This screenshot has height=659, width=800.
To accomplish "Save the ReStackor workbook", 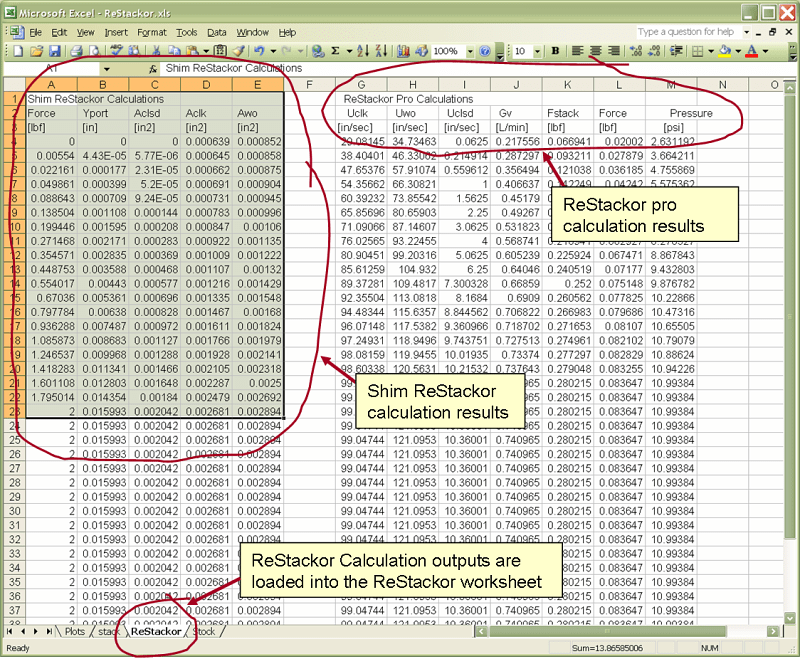I will [55, 48].
